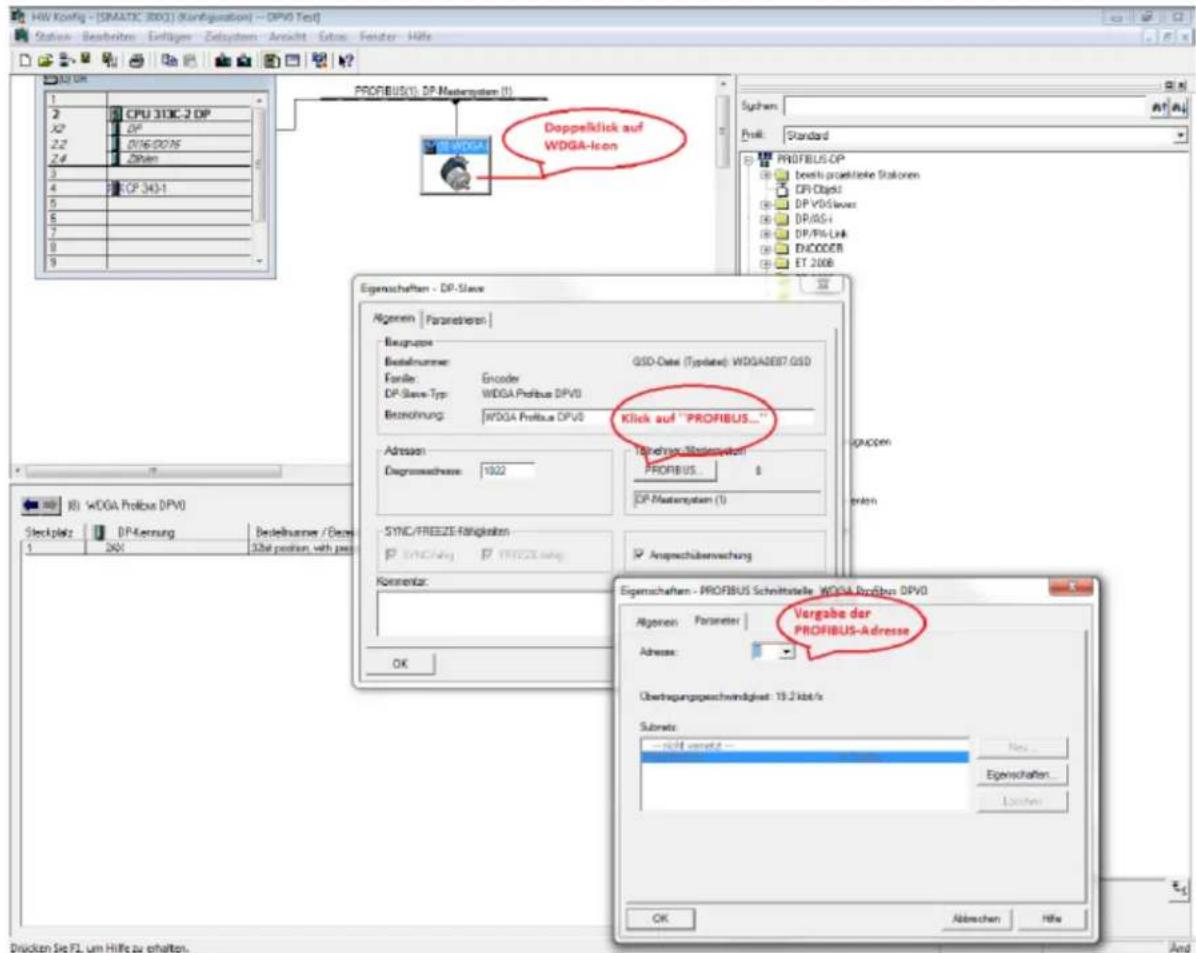Screen dimensions: 1196x953
Task: Open the Bearbeiten menu
Action: tap(108, 37)
